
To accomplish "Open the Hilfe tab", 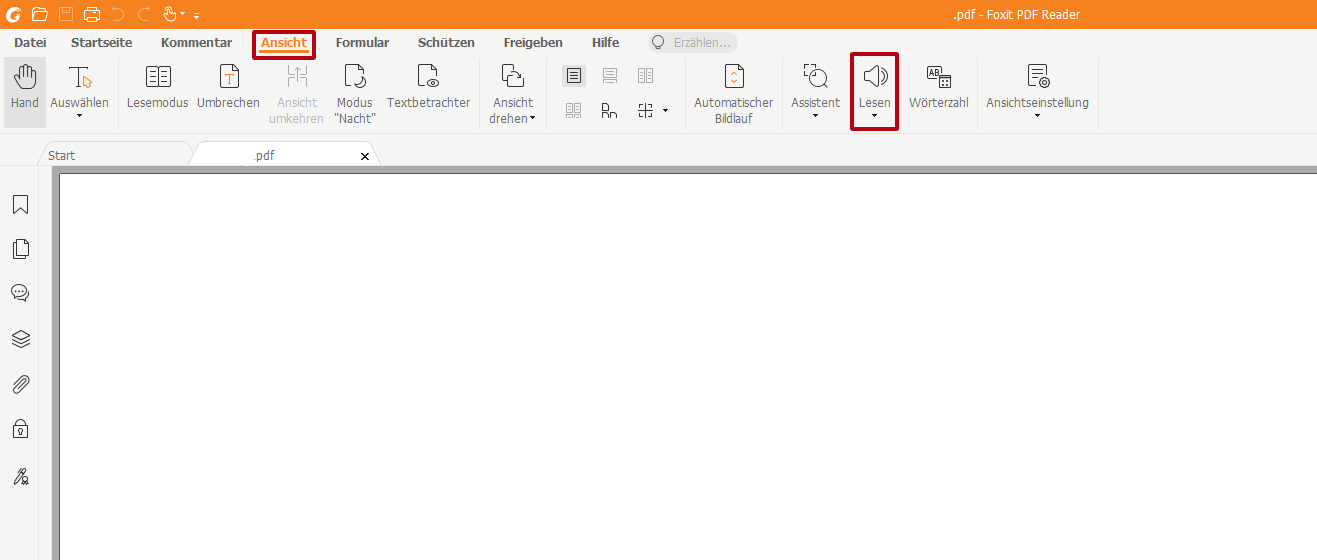I will click(x=605, y=43).
